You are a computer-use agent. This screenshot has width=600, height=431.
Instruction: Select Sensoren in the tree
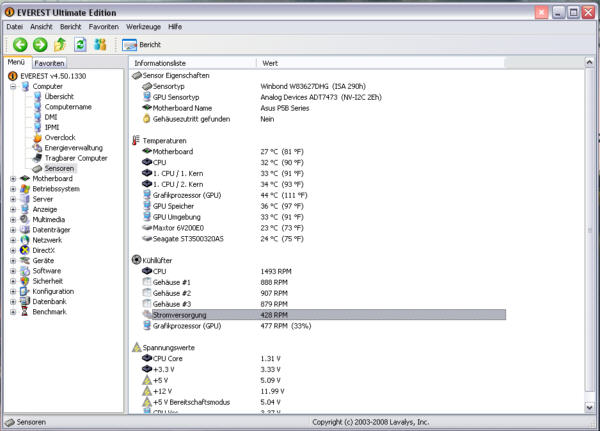pos(59,168)
